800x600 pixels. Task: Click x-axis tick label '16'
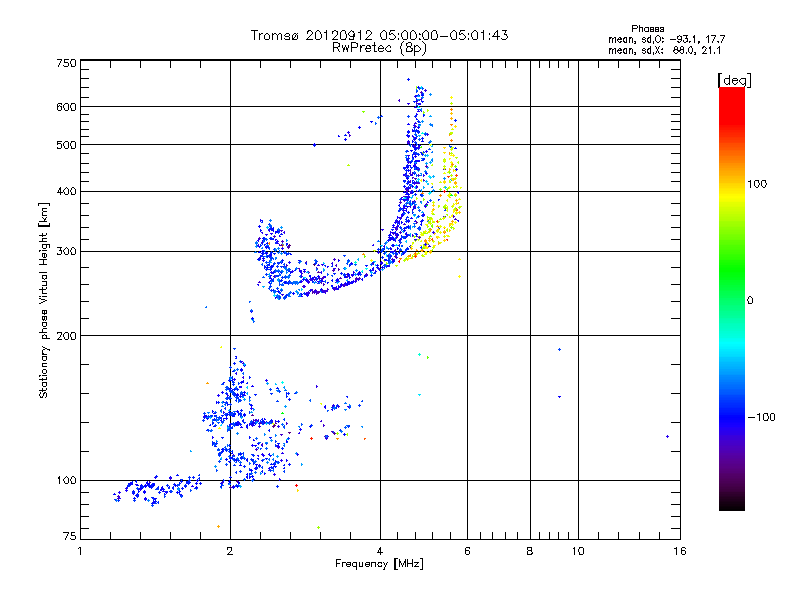(x=680, y=551)
